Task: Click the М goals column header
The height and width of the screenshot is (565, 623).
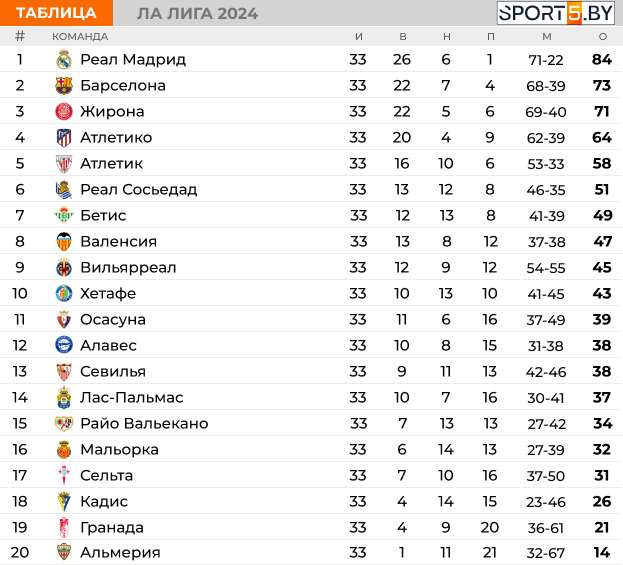Action: [x=546, y=37]
